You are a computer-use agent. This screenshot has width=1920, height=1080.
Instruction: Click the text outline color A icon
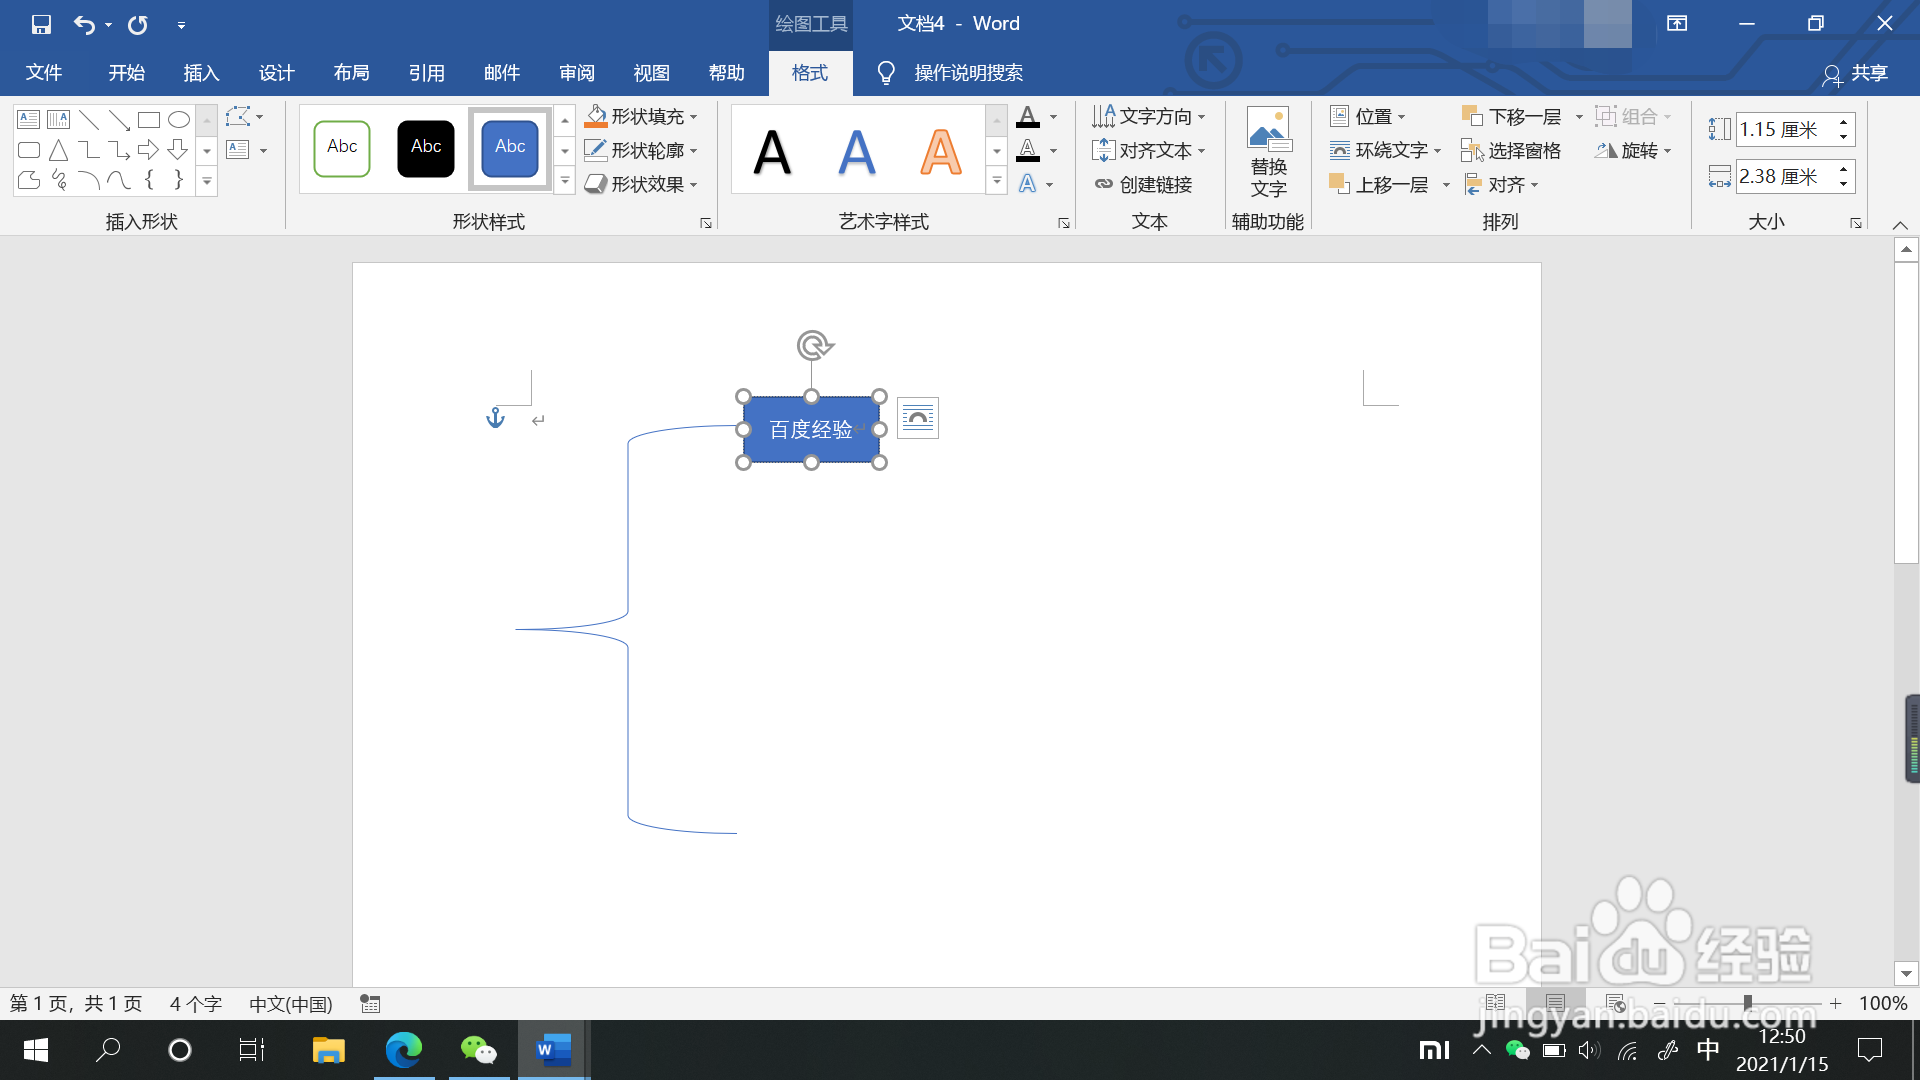click(1028, 151)
